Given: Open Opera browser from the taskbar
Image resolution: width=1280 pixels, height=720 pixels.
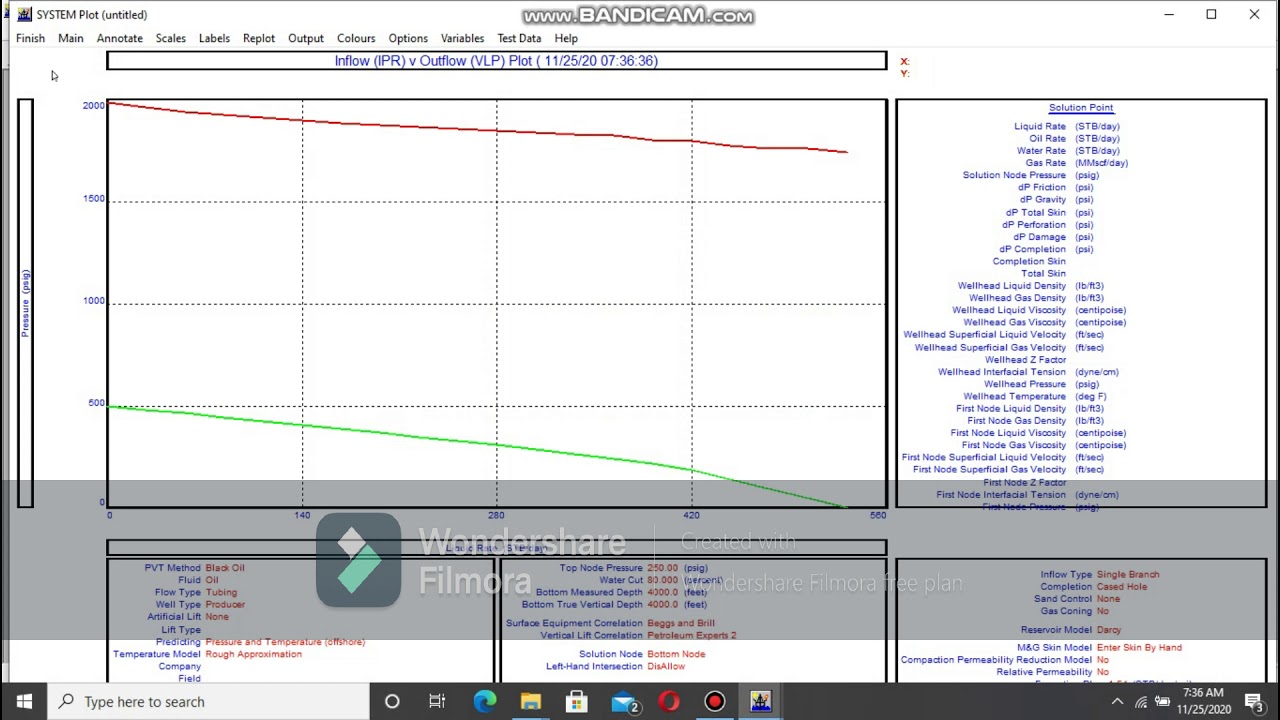Looking at the screenshot, I should [x=669, y=702].
